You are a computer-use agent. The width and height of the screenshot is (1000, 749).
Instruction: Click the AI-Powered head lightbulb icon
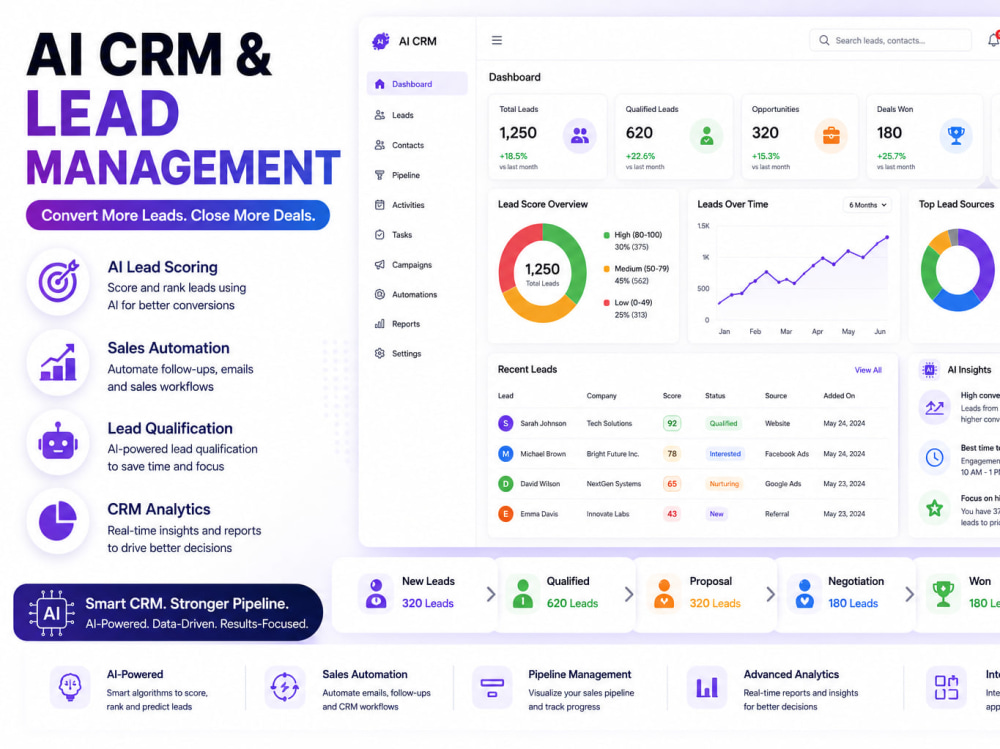pyautogui.click(x=70, y=688)
